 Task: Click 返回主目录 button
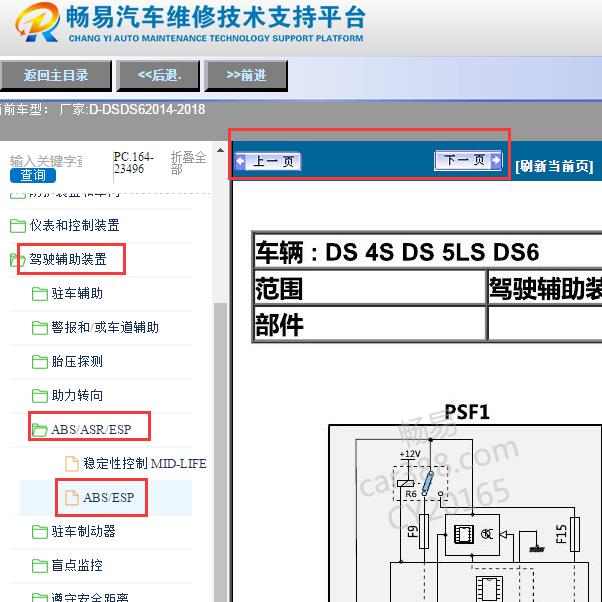[x=56, y=75]
